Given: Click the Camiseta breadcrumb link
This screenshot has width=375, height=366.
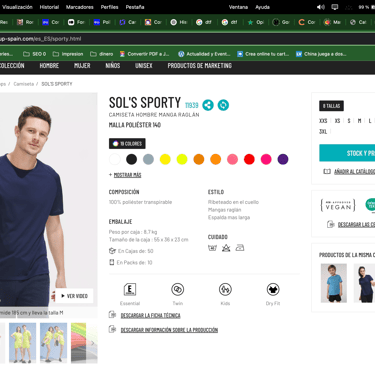Looking at the screenshot, I should click(x=24, y=84).
